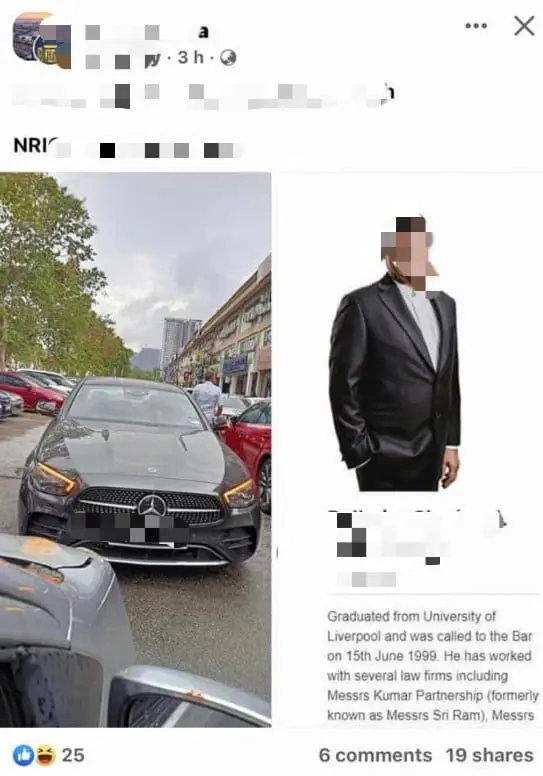Screen dimensions: 543x776
Task: Open the three-dot post options menu
Action: [476, 26]
